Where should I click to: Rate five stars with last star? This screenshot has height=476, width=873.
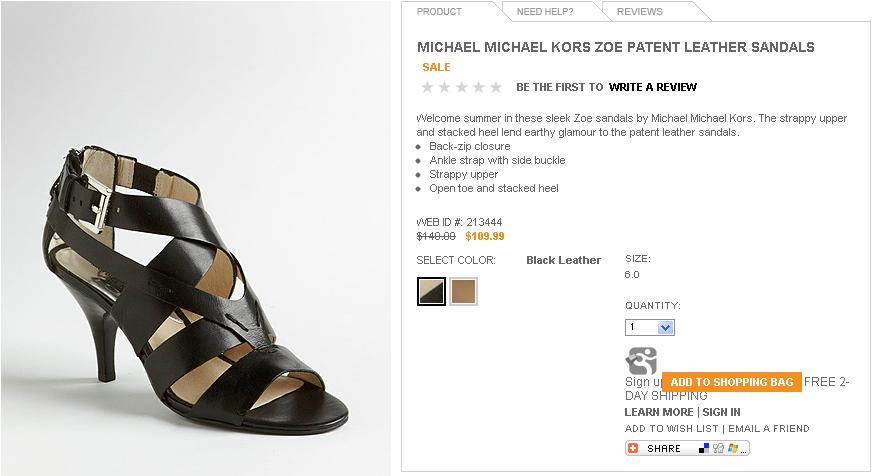[496, 87]
